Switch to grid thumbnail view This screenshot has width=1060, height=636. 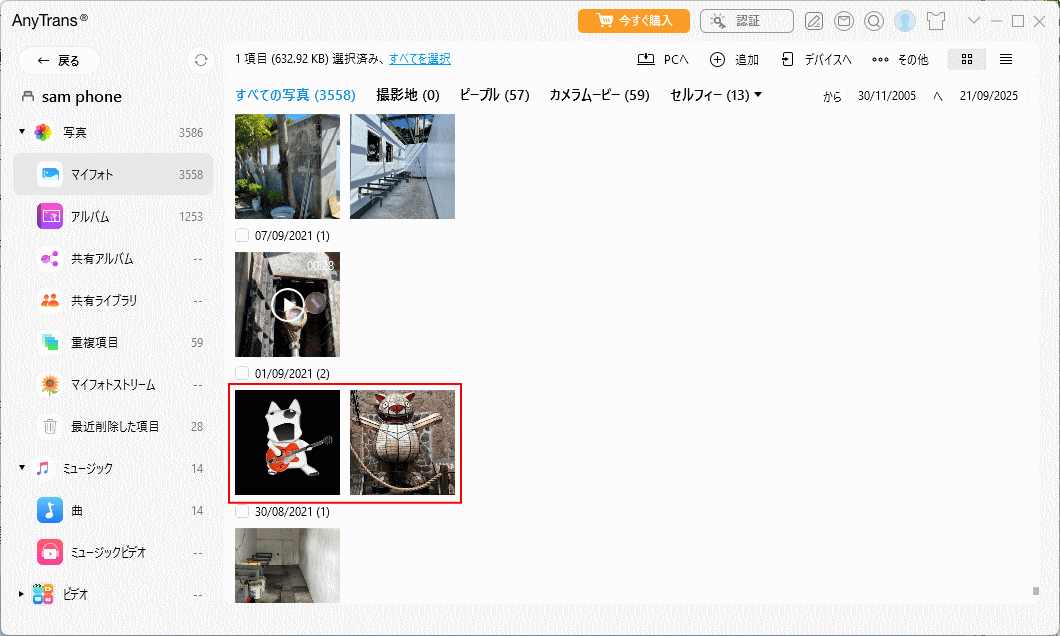[x=967, y=59]
